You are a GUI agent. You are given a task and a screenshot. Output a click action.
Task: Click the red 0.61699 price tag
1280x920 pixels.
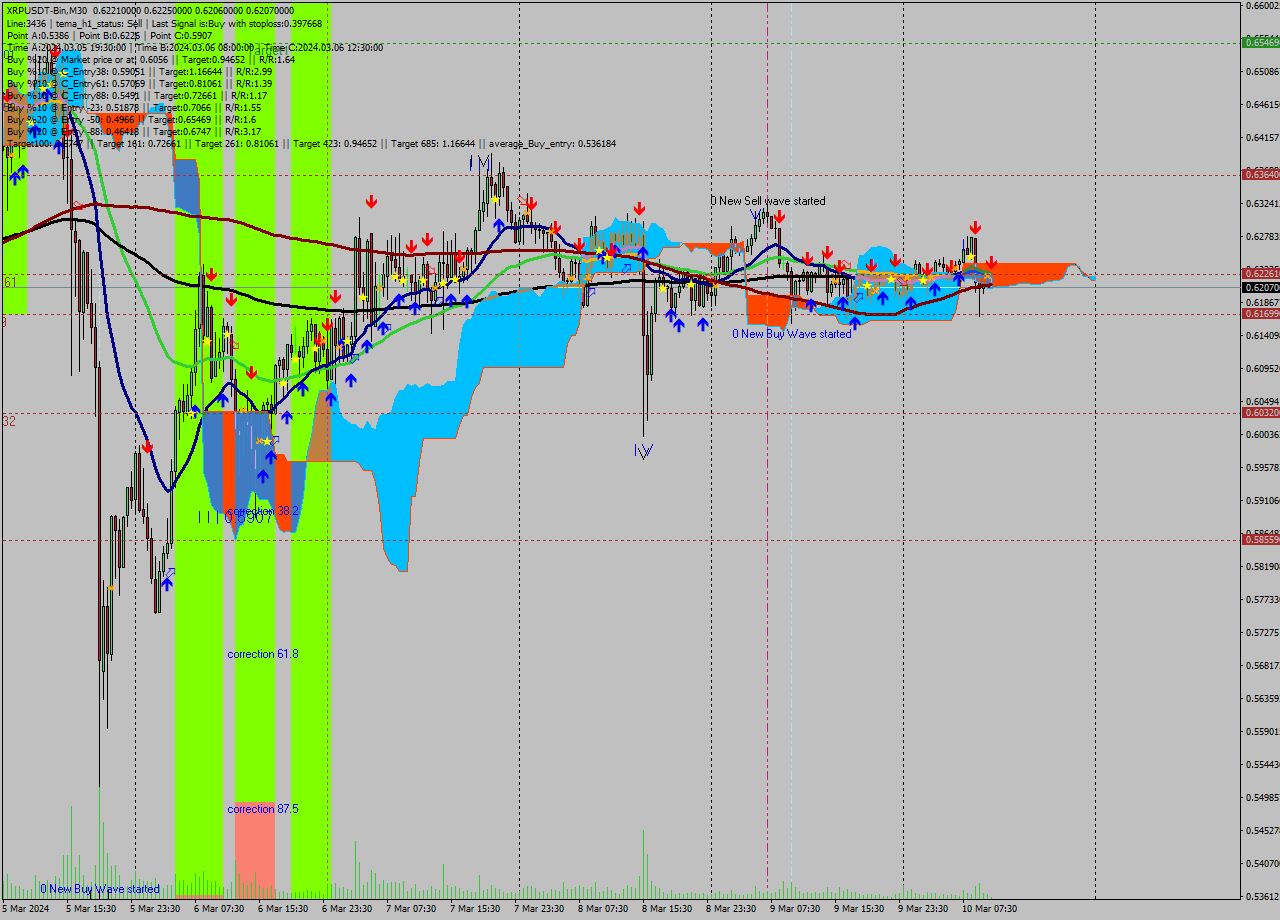pos(1260,313)
